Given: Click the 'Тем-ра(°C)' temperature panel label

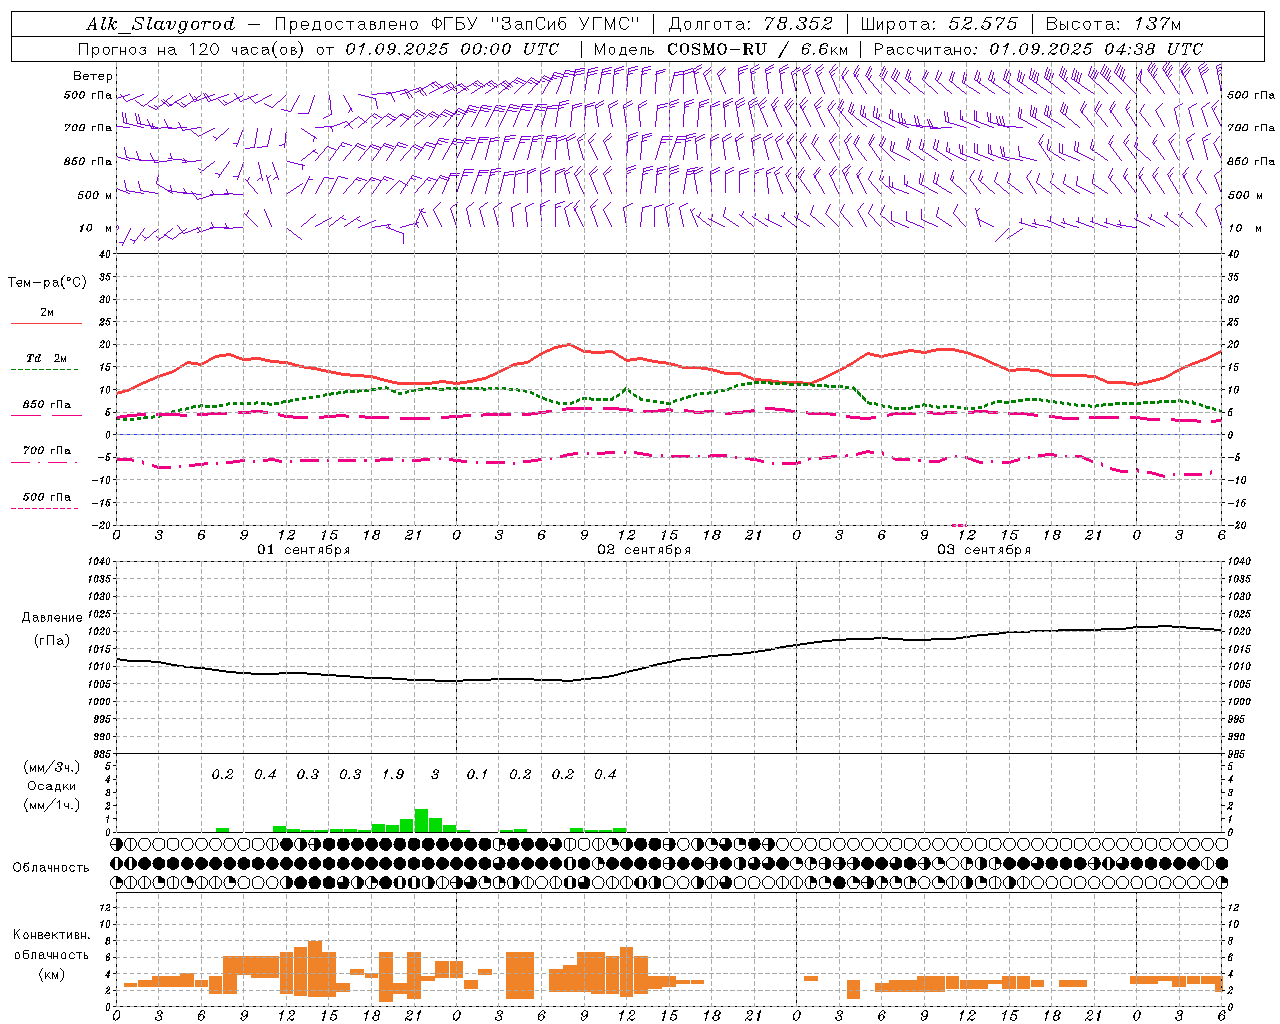Looking at the screenshot, I should tap(47, 283).
